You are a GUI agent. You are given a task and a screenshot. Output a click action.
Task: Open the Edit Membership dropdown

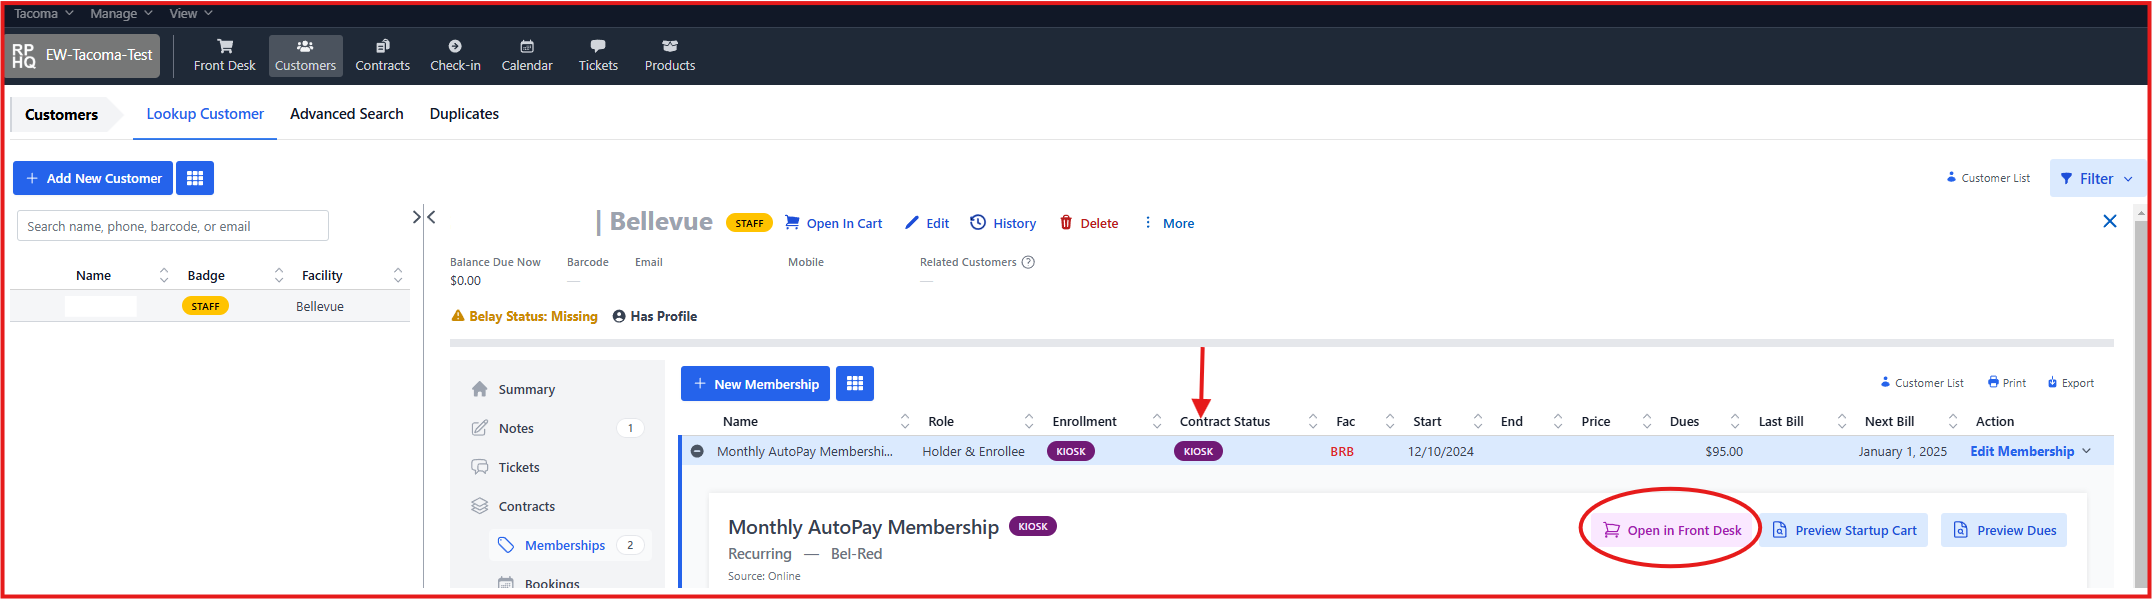click(2030, 451)
